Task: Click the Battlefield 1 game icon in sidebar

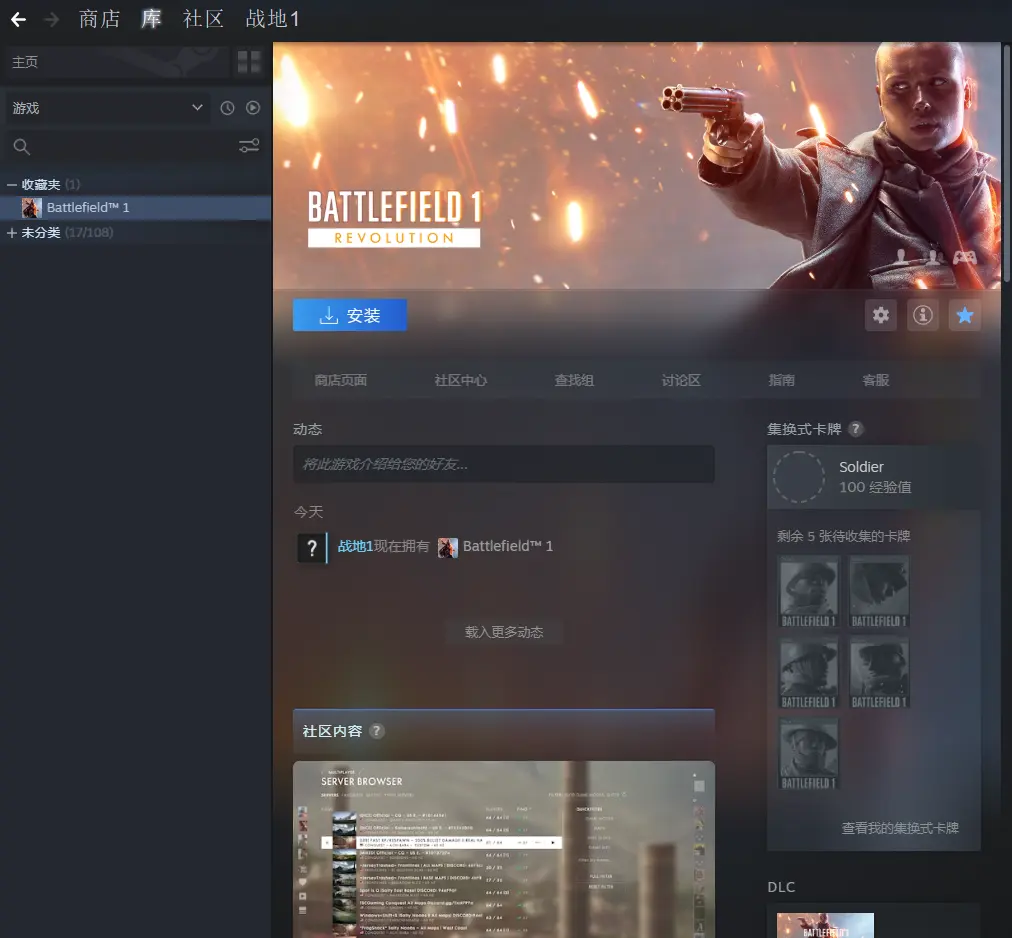Action: 32,207
